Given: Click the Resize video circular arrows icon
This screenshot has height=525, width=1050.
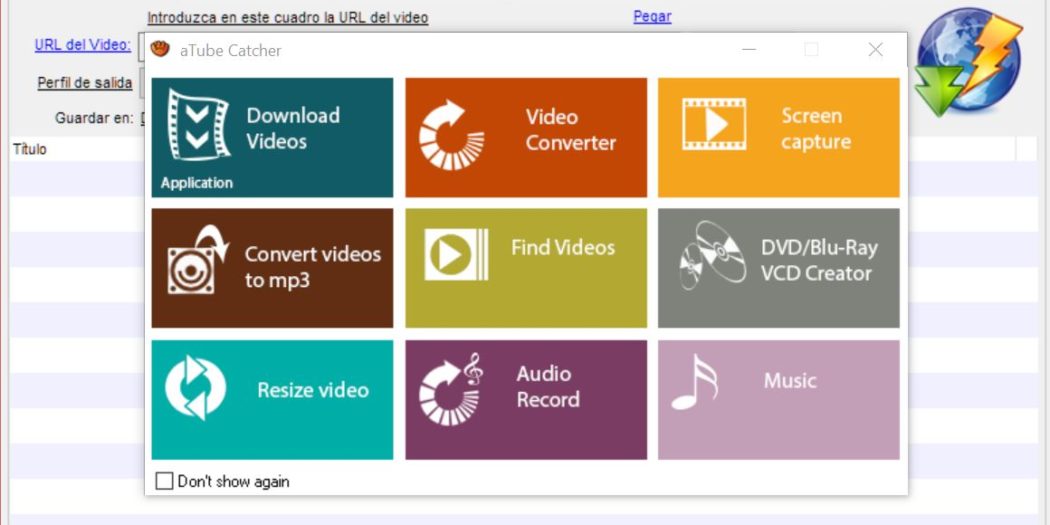Looking at the screenshot, I should click(195, 388).
